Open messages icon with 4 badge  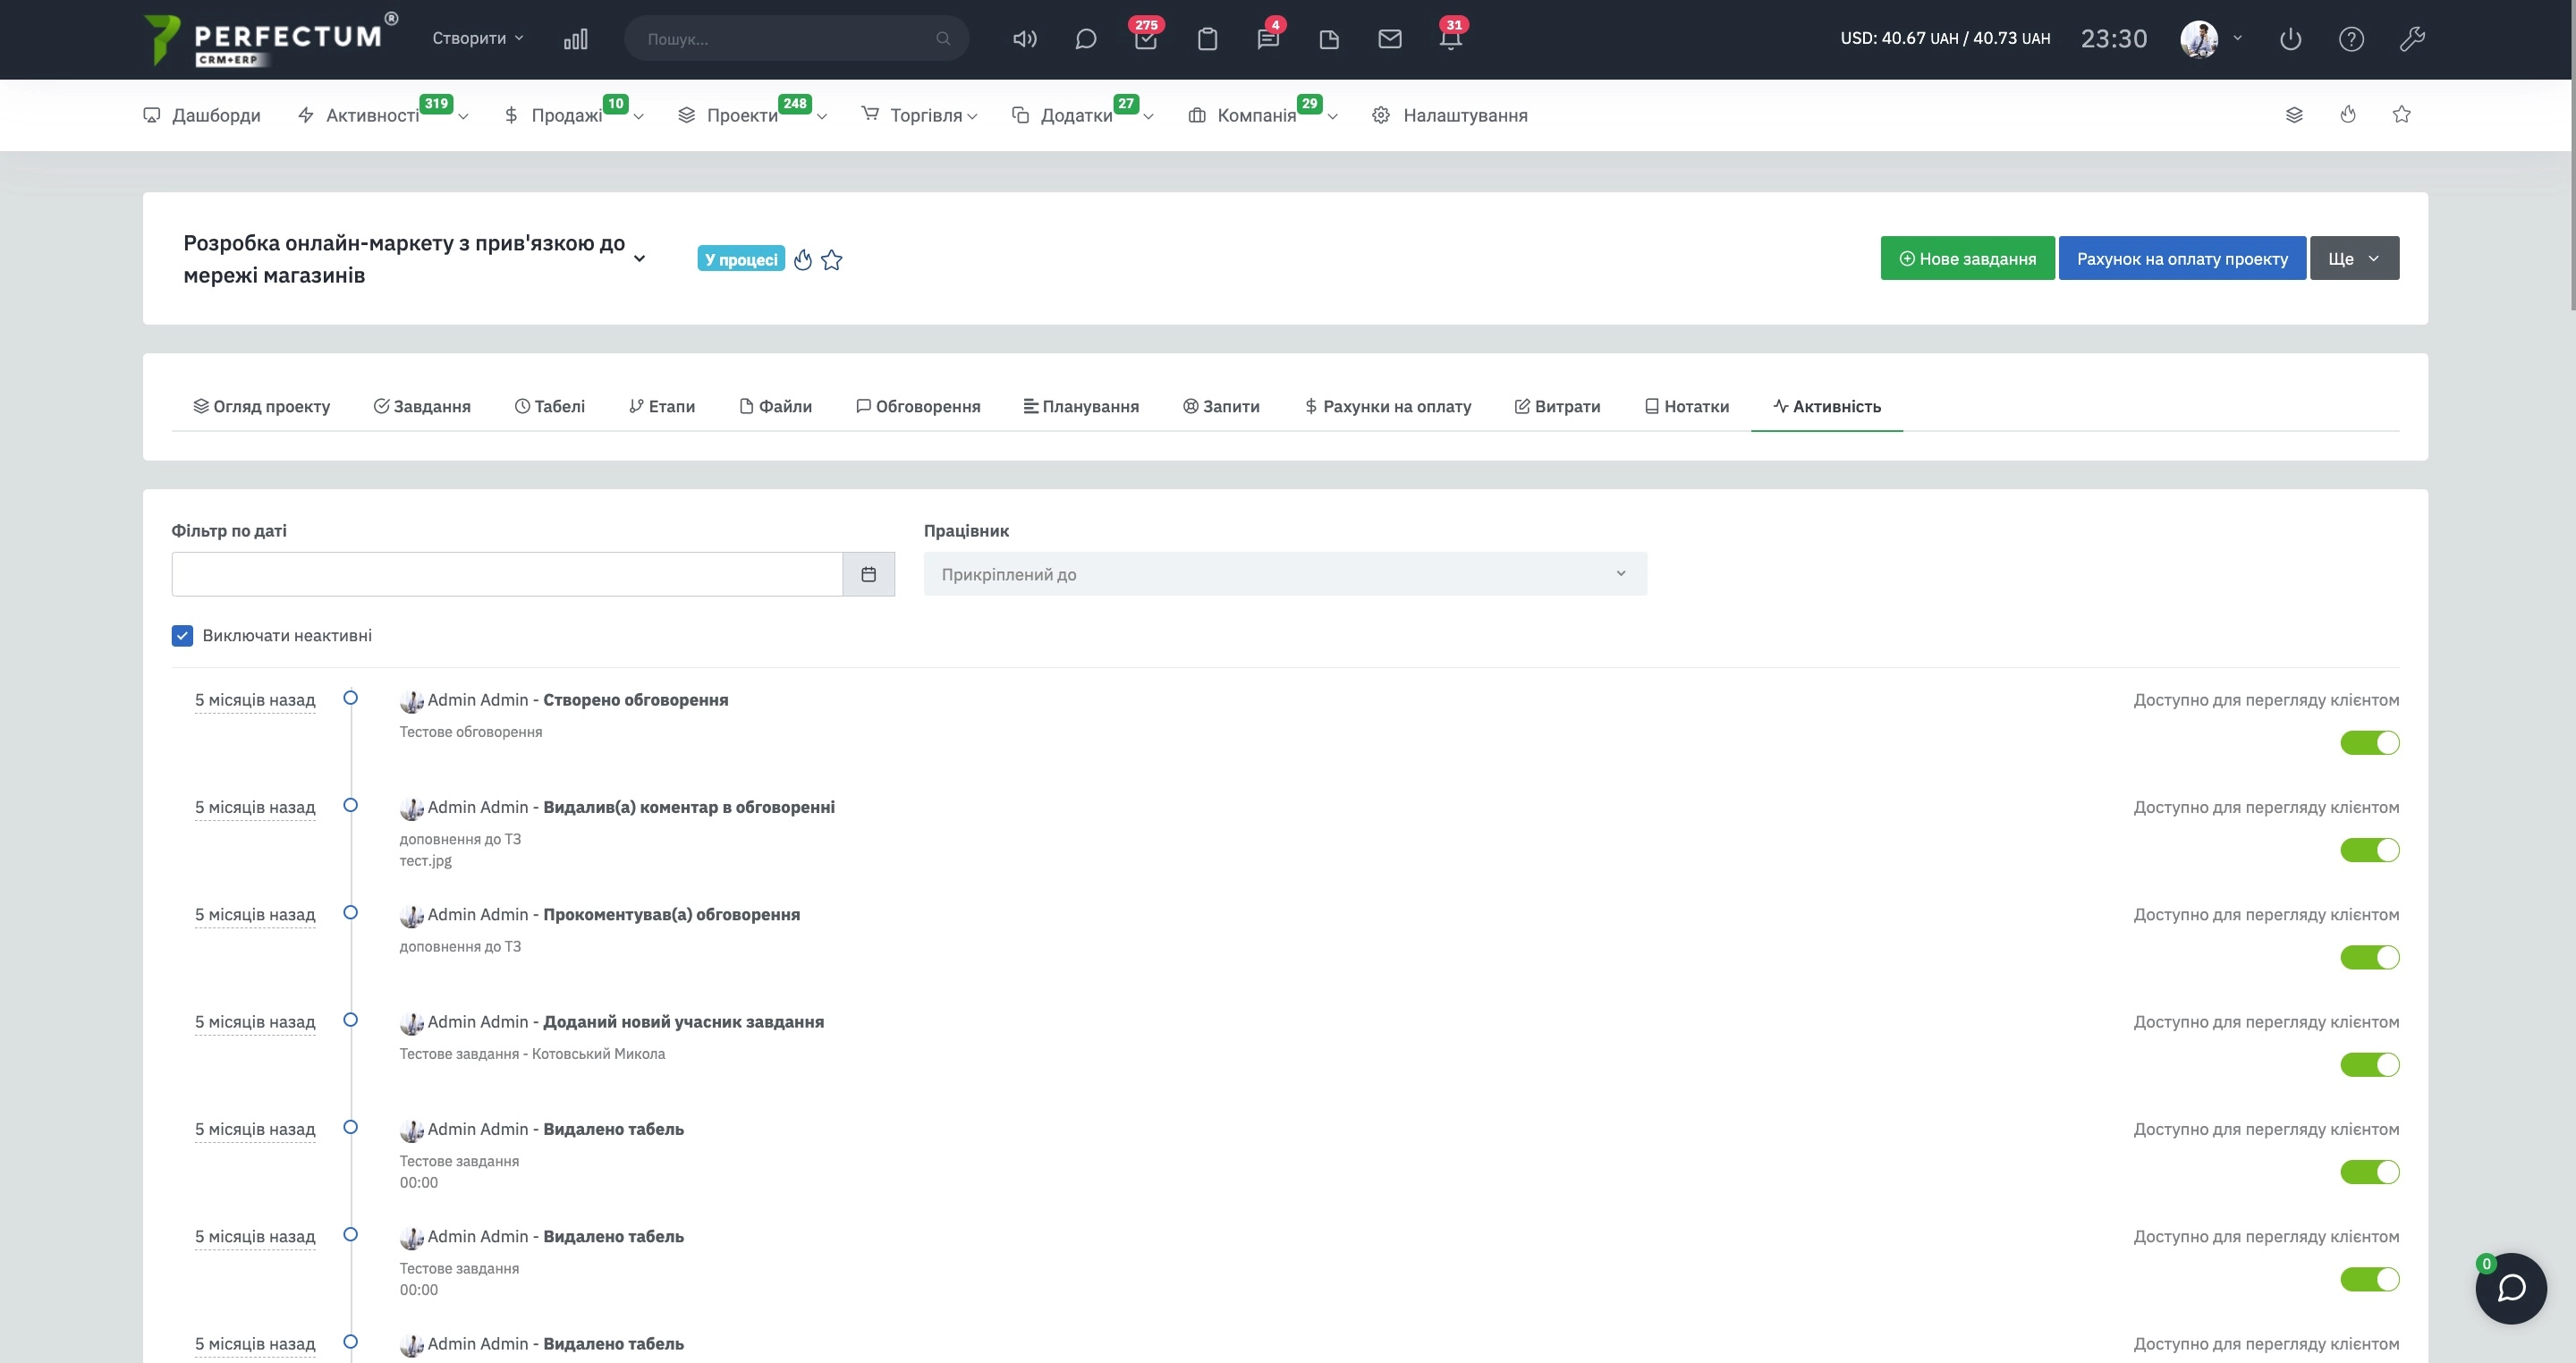pyautogui.click(x=1268, y=38)
